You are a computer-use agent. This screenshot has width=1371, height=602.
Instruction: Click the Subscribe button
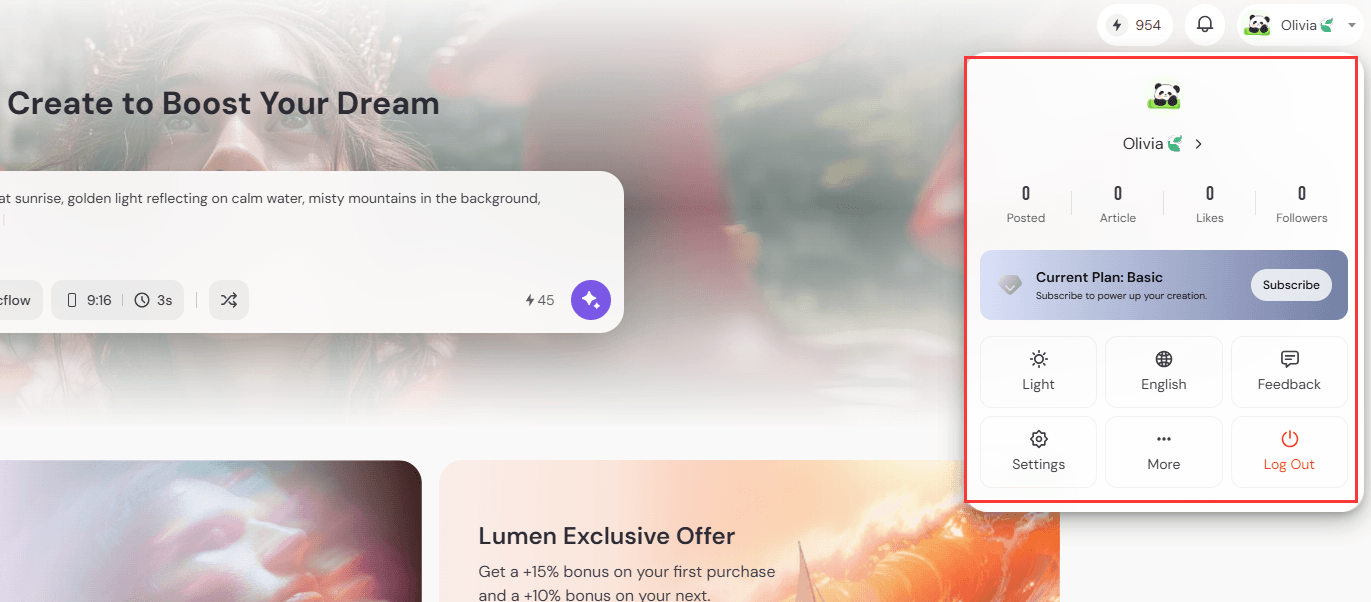pyautogui.click(x=1291, y=285)
